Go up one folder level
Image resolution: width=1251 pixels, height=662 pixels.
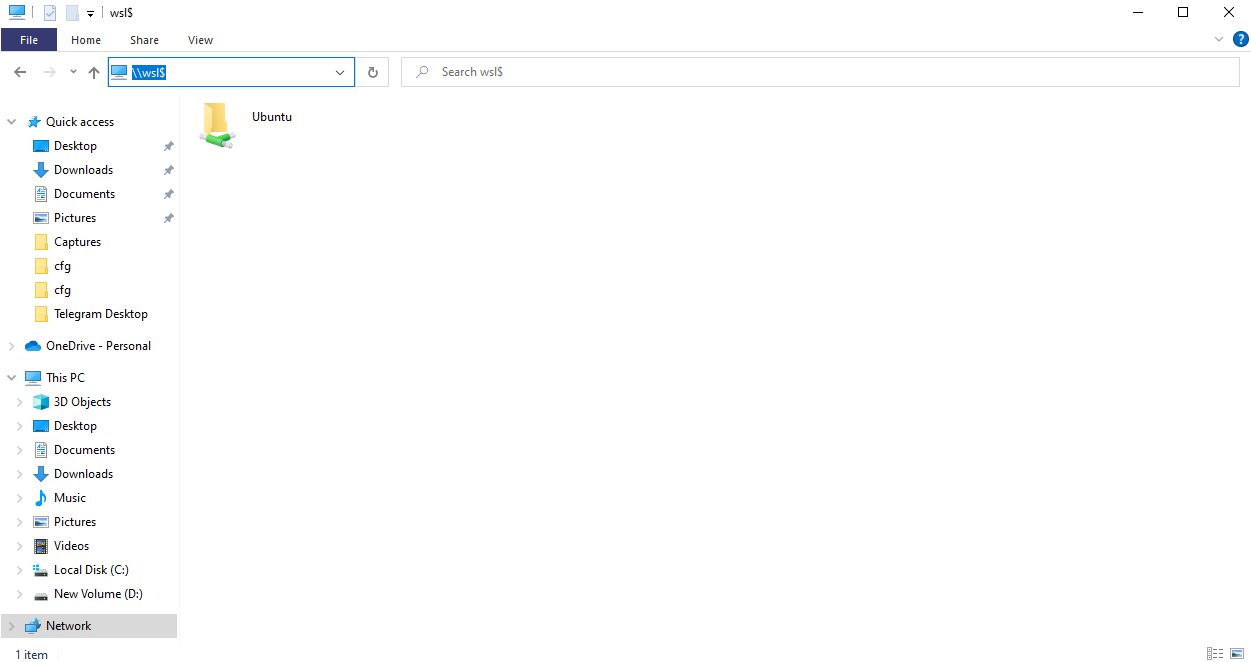pos(94,72)
